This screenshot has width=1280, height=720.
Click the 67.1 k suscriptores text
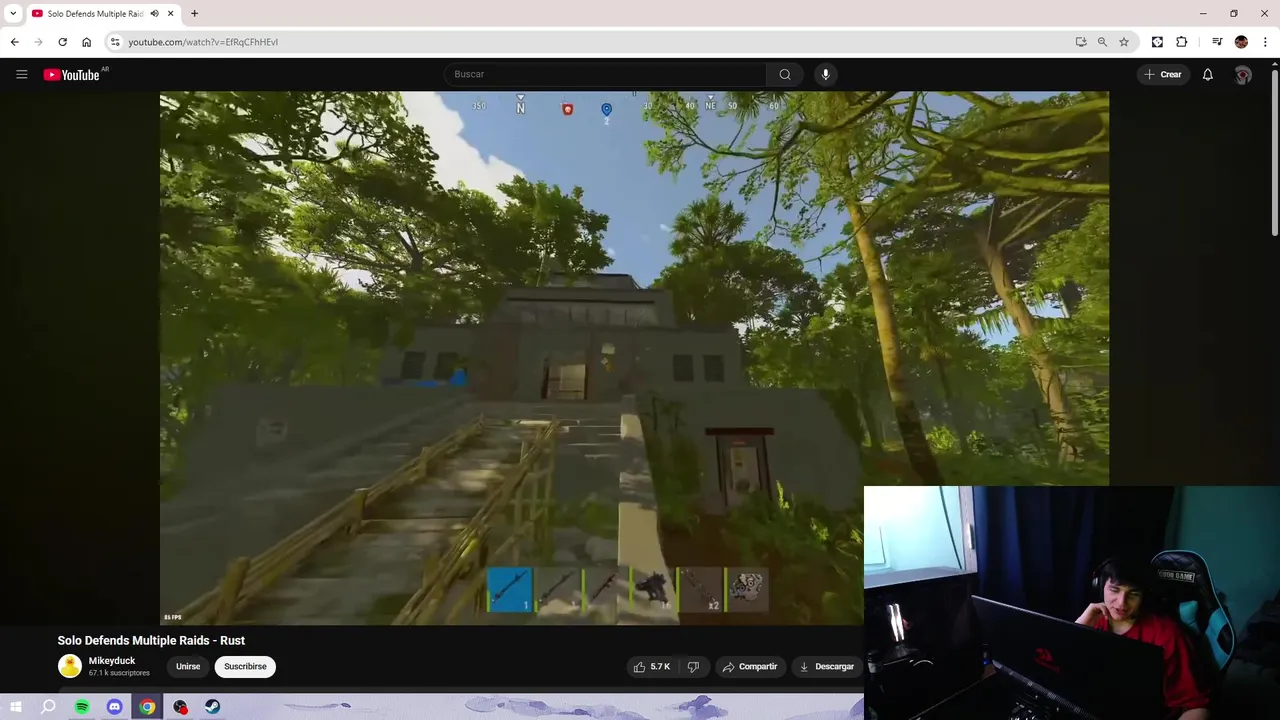(x=119, y=673)
